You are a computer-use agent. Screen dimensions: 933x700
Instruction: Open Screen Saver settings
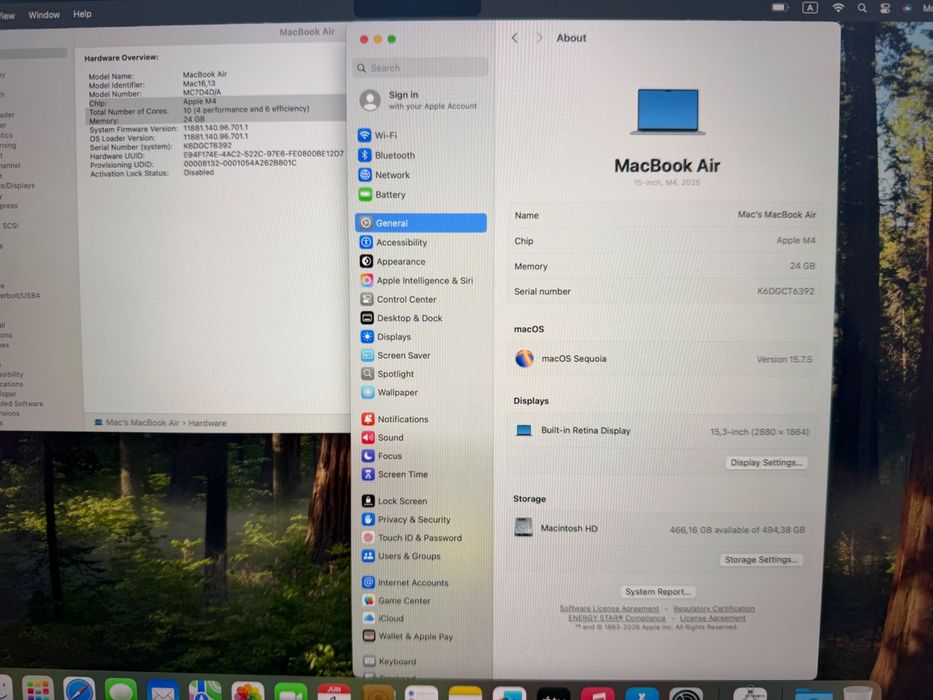(x=396, y=355)
